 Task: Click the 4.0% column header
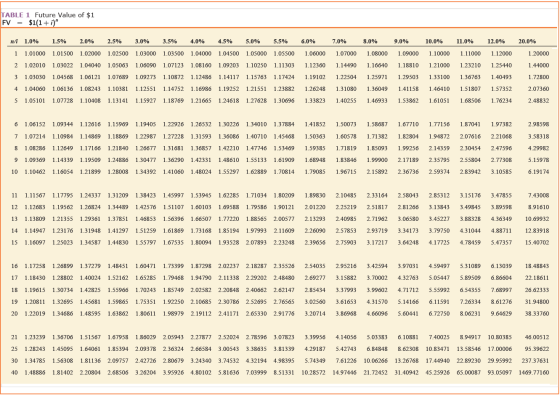coord(197,41)
